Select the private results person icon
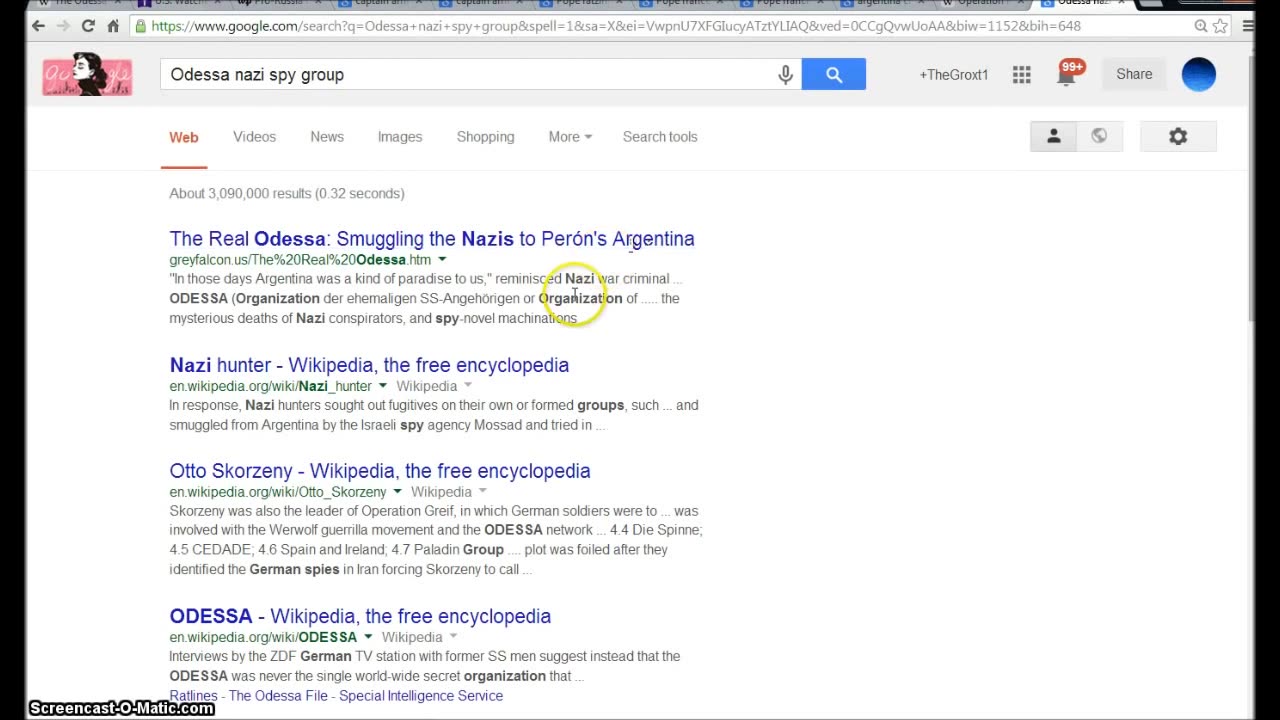Image resolution: width=1280 pixels, height=720 pixels. click(1053, 137)
